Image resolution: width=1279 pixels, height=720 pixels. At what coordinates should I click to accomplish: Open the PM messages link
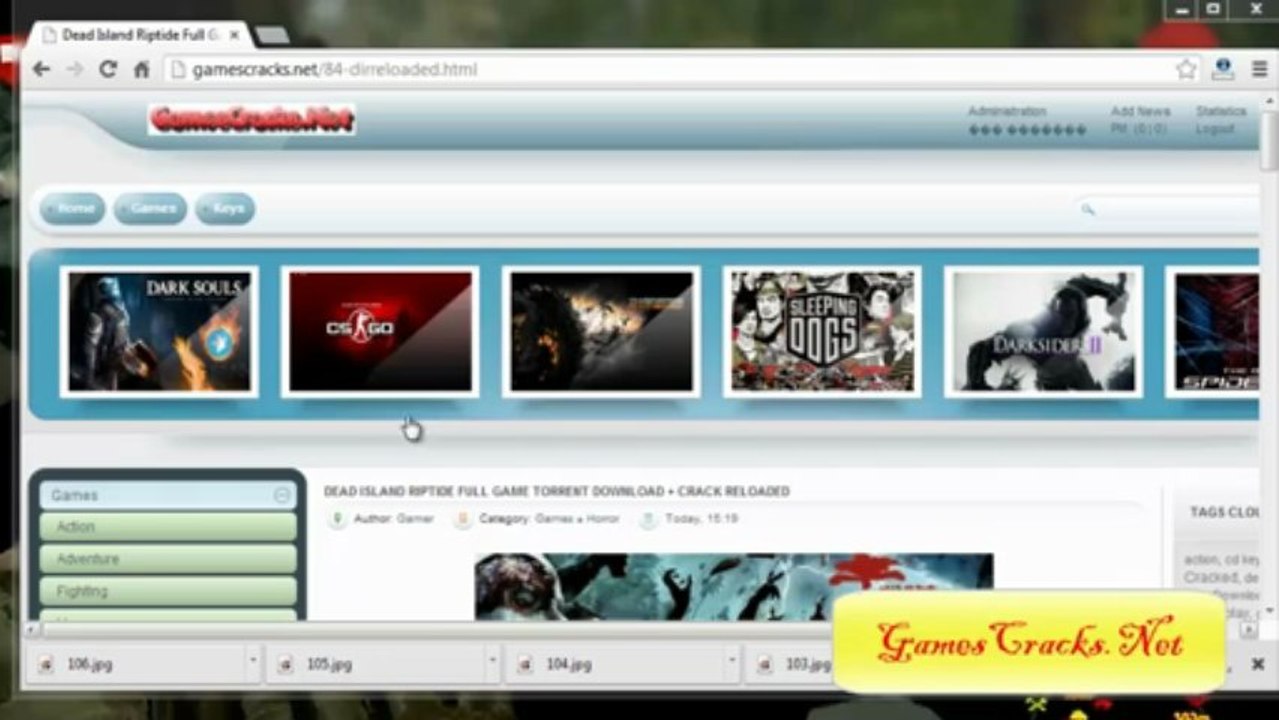pos(1138,129)
